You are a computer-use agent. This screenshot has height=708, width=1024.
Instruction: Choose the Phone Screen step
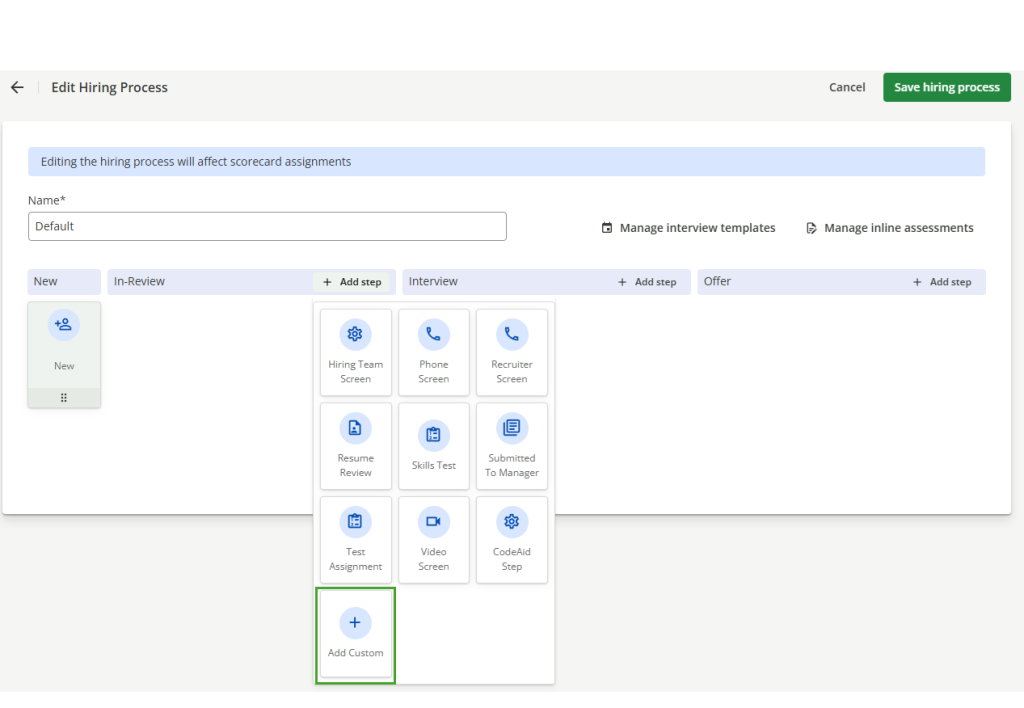tap(433, 351)
